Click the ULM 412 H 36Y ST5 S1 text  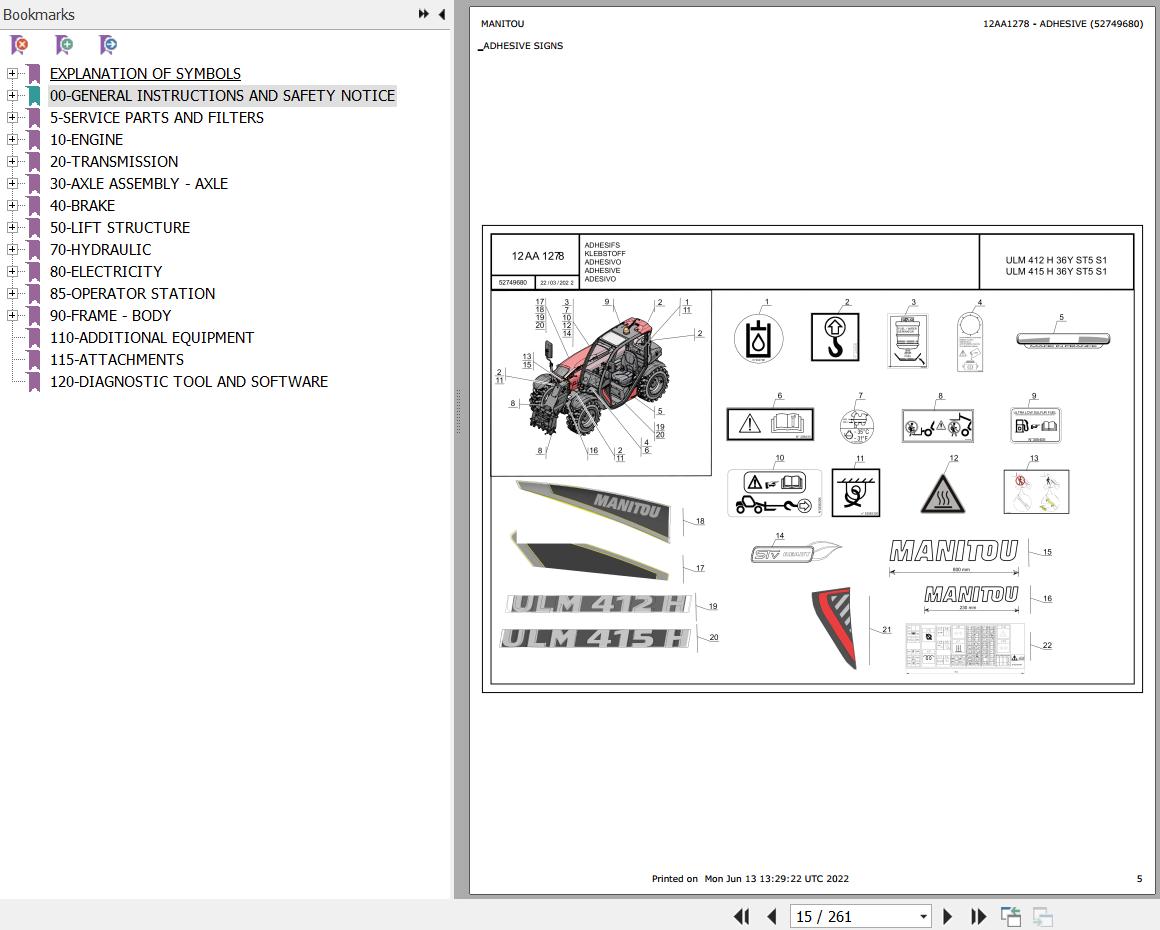[x=1056, y=260]
